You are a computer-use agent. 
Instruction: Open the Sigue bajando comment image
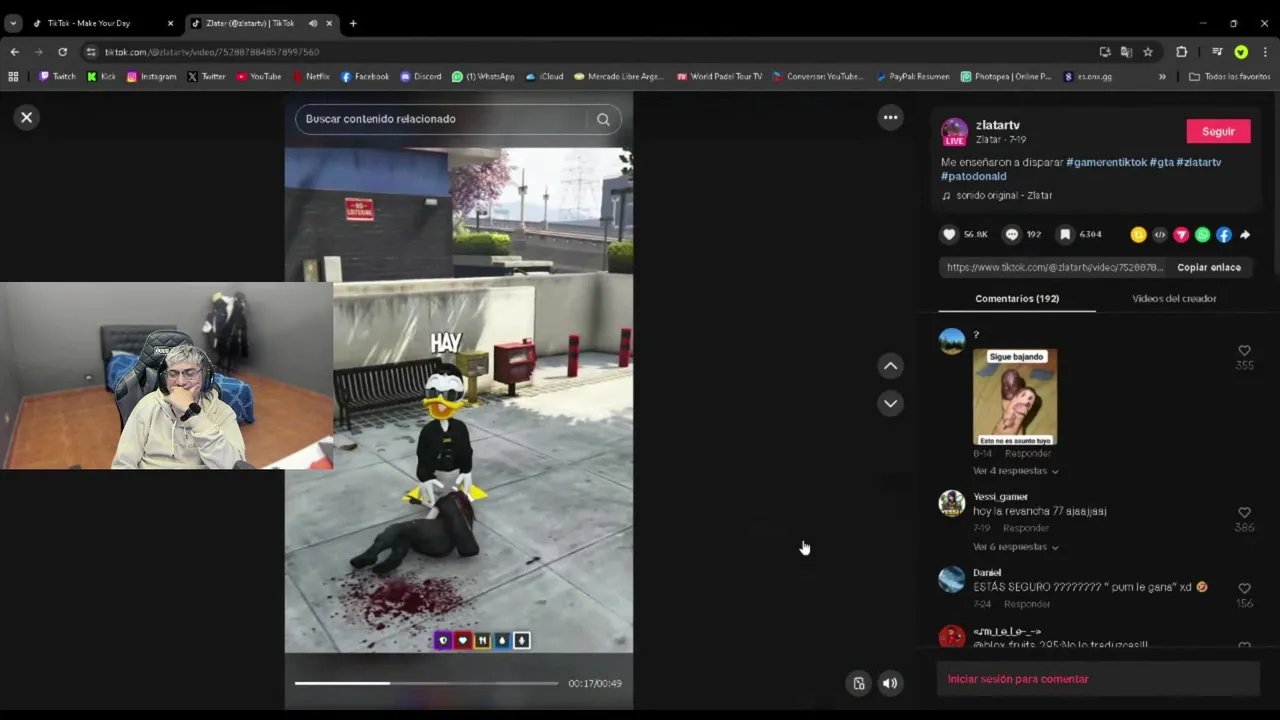click(x=1015, y=397)
